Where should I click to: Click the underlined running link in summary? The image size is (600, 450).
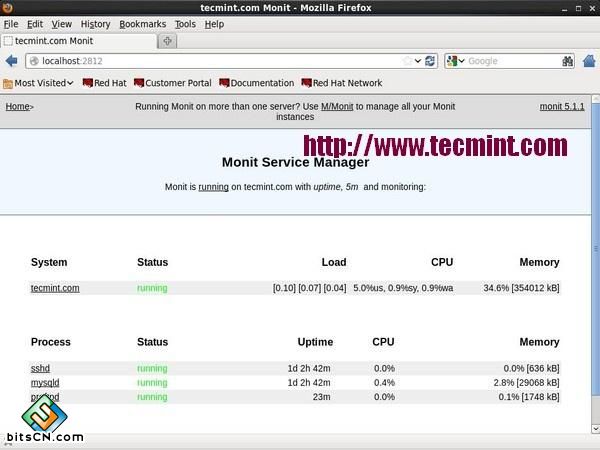coord(213,187)
